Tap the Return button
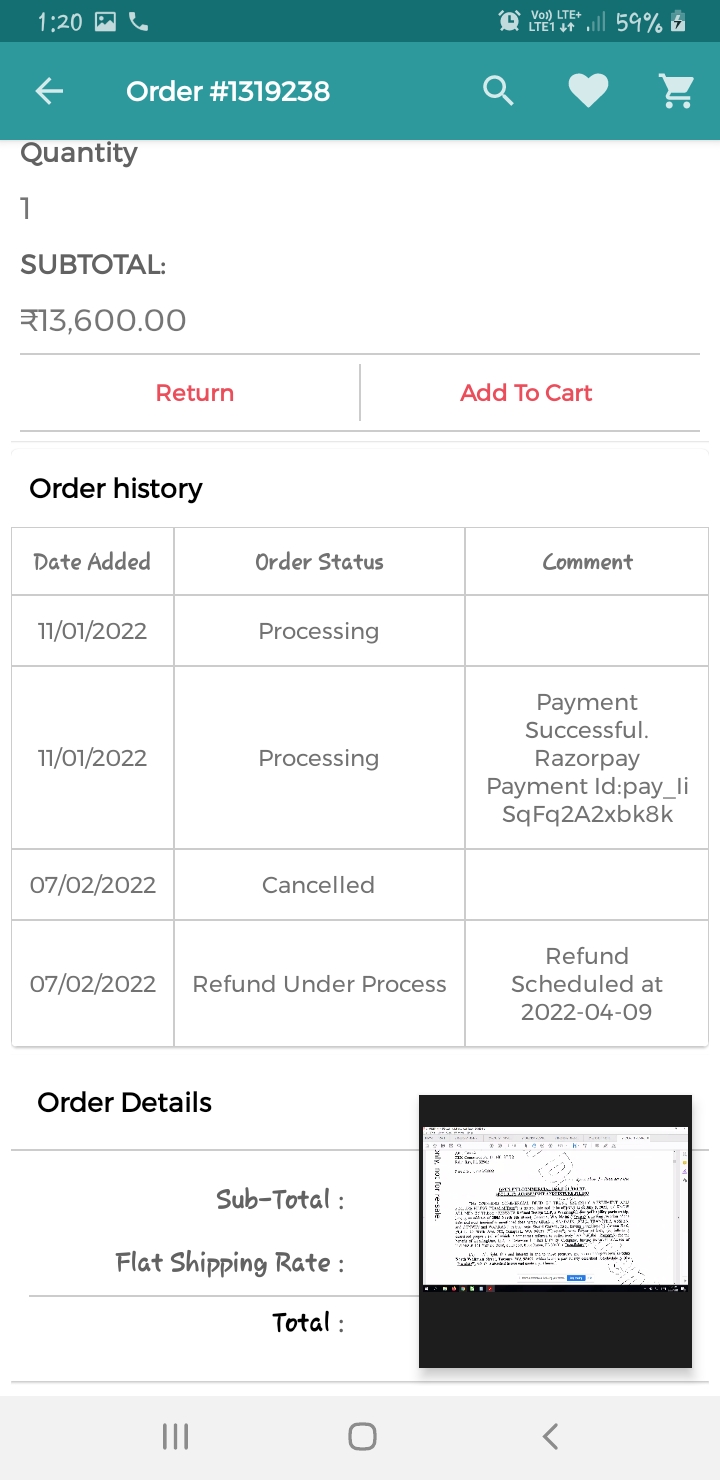The width and height of the screenshot is (720, 1480). (x=195, y=393)
